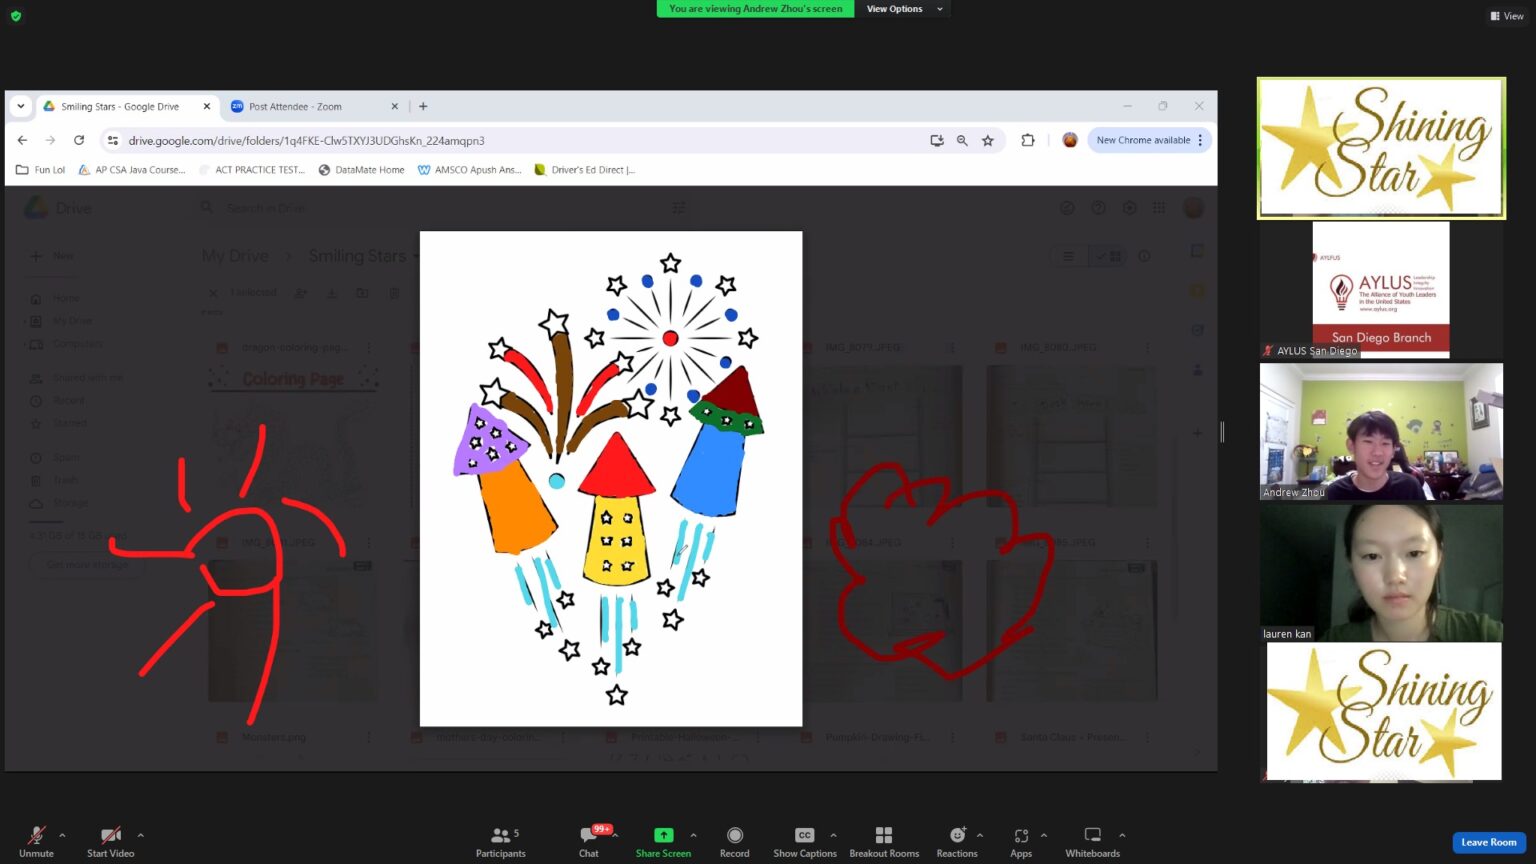Expand share options caret beside Share Screen
Viewport: 1536px width, 864px height.
point(693,835)
